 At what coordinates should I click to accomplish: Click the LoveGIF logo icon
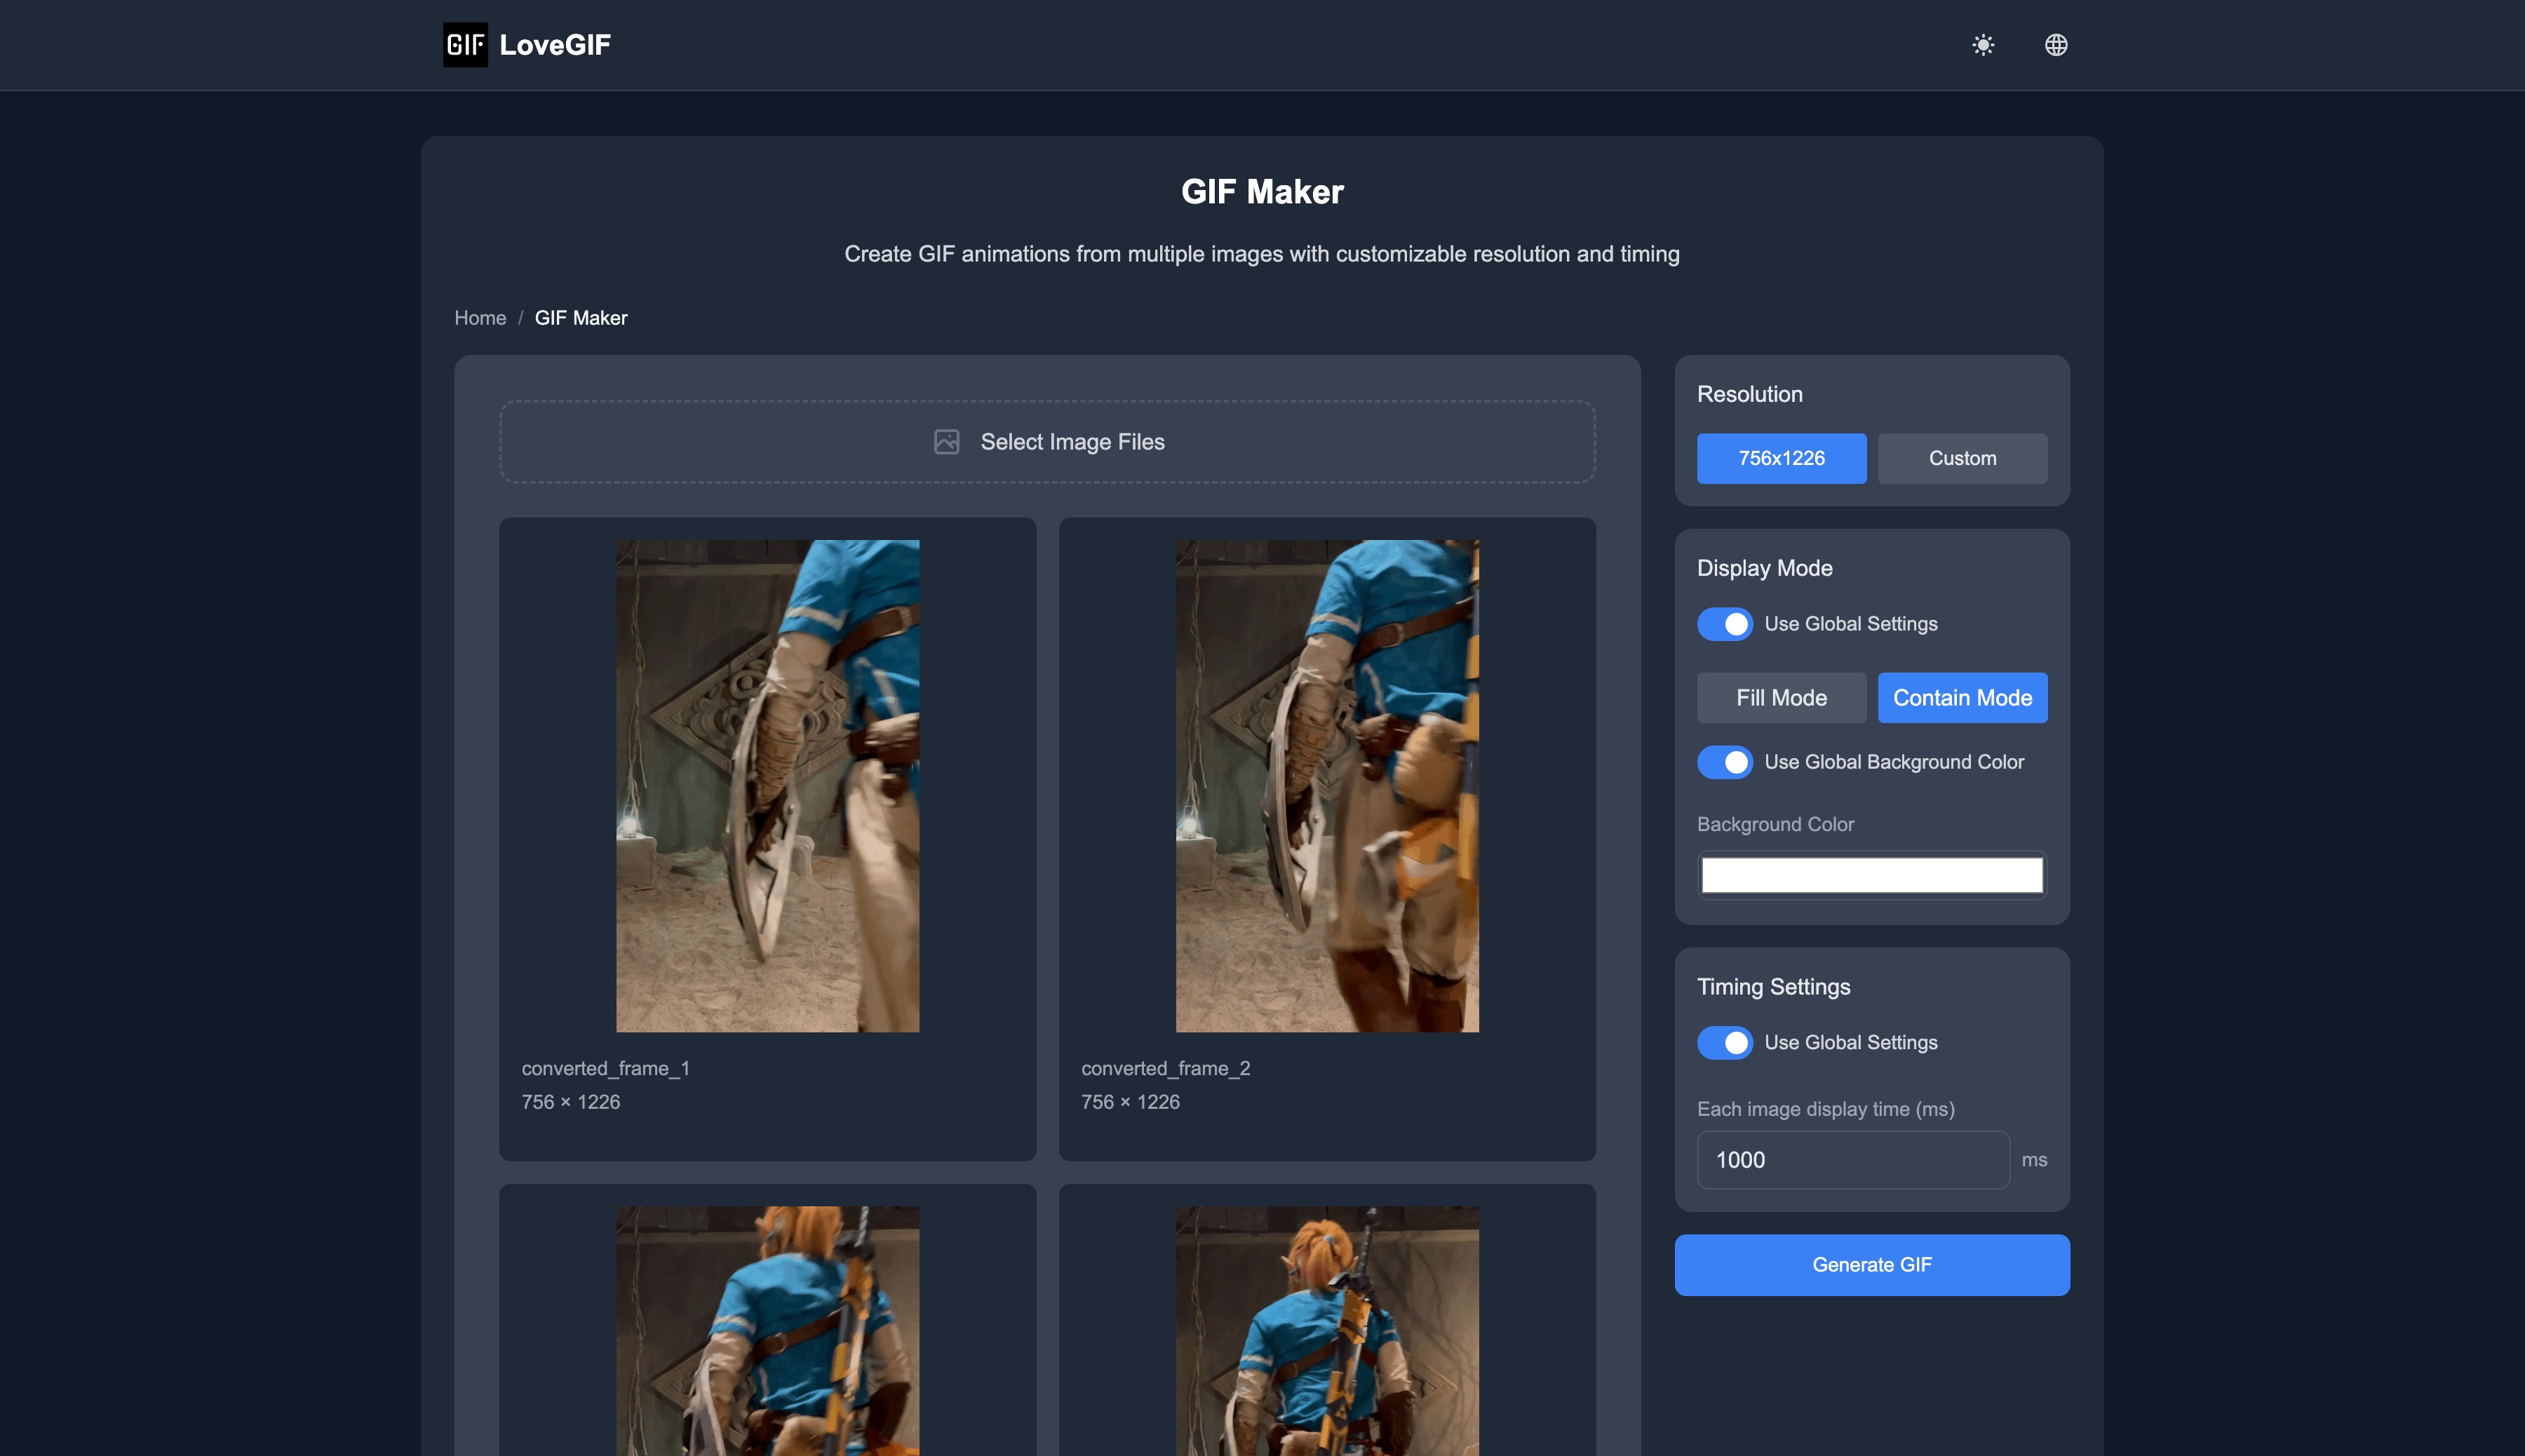pos(465,45)
